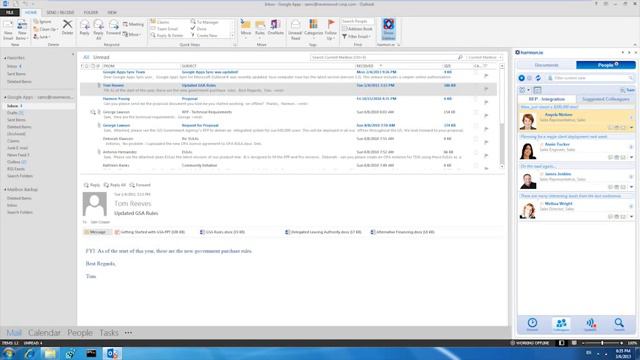Click the Done quick step
The image size is (640, 360).
click(198, 29)
